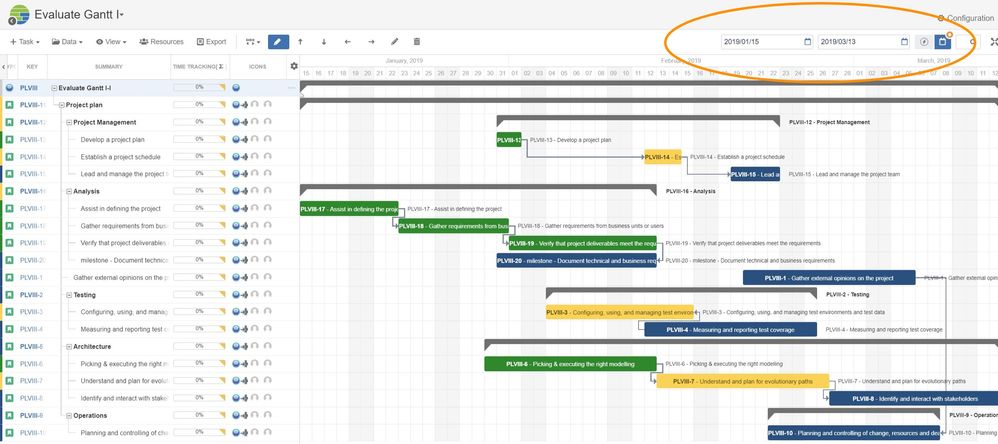Click progress bar of Analysis row

199,191
